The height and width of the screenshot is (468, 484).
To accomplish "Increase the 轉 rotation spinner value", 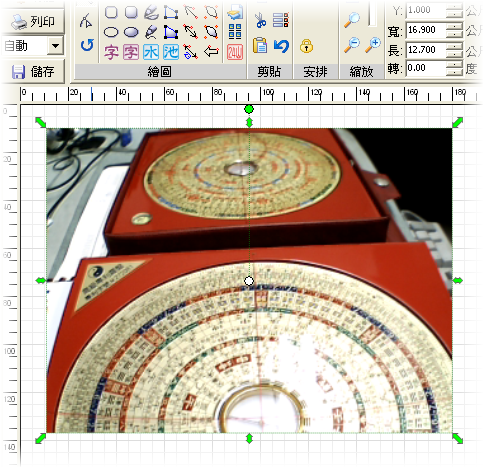I will coord(454,64).
